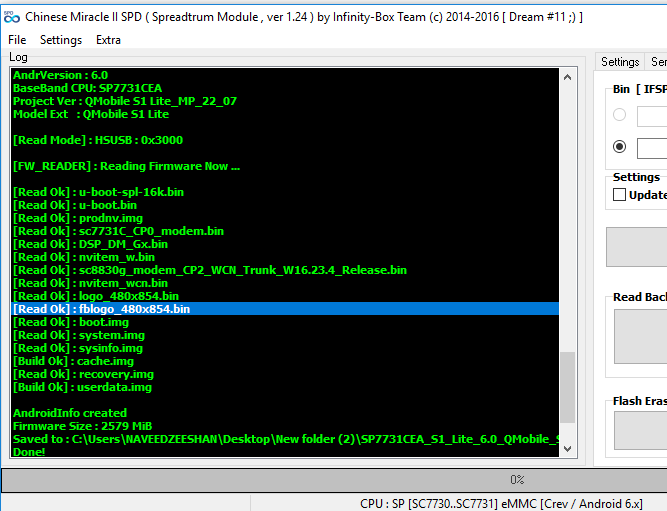Click the Infinity-Box app icon in title bar

(x=11, y=17)
